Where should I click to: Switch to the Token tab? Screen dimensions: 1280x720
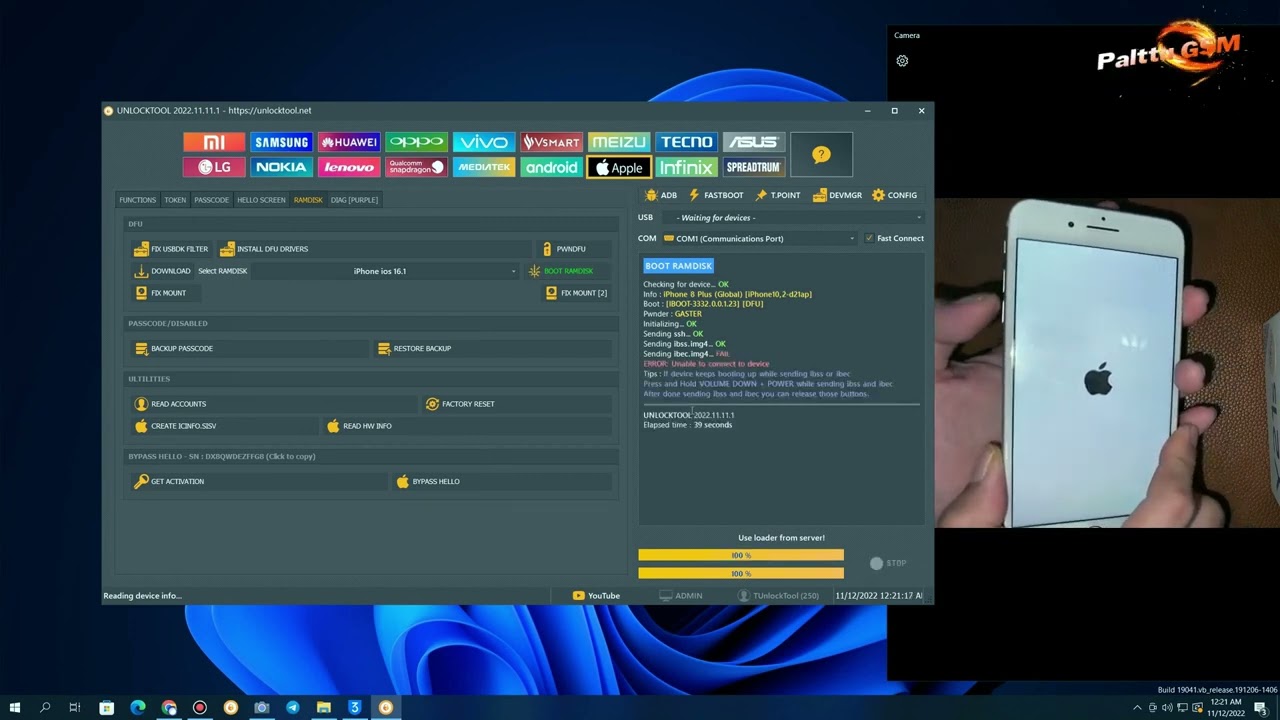175,200
